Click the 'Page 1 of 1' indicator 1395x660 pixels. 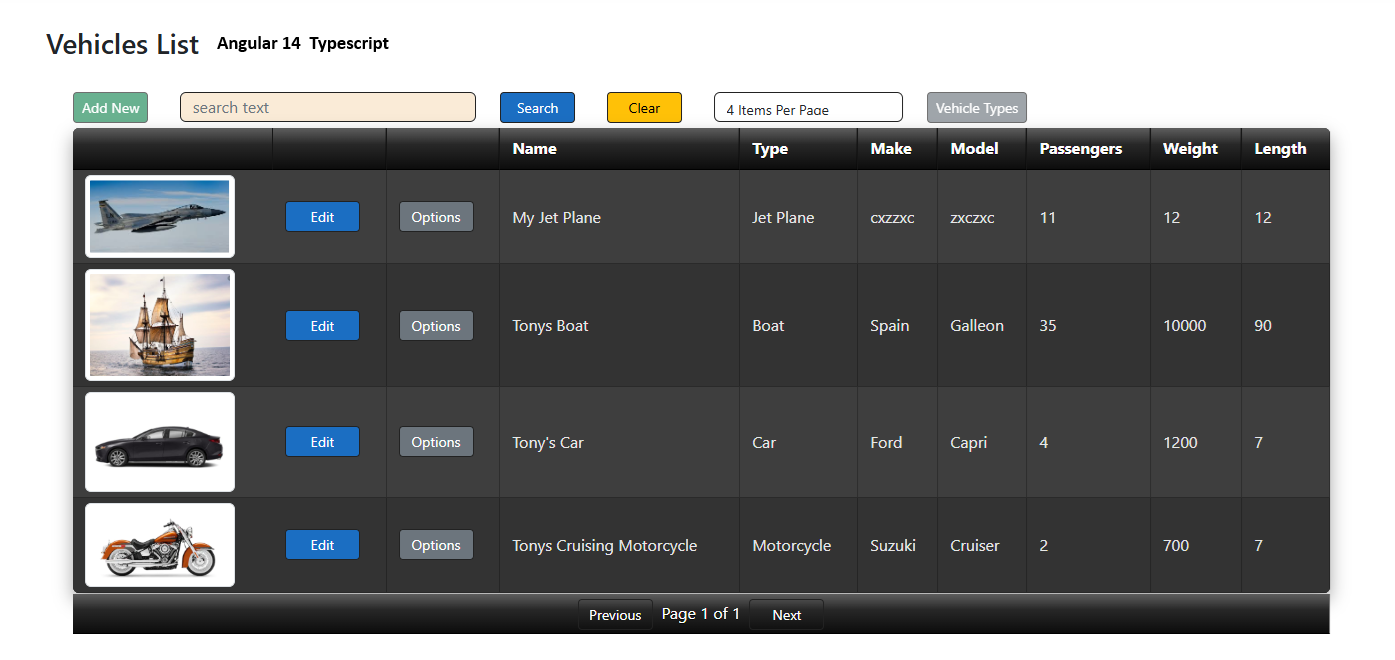click(701, 614)
